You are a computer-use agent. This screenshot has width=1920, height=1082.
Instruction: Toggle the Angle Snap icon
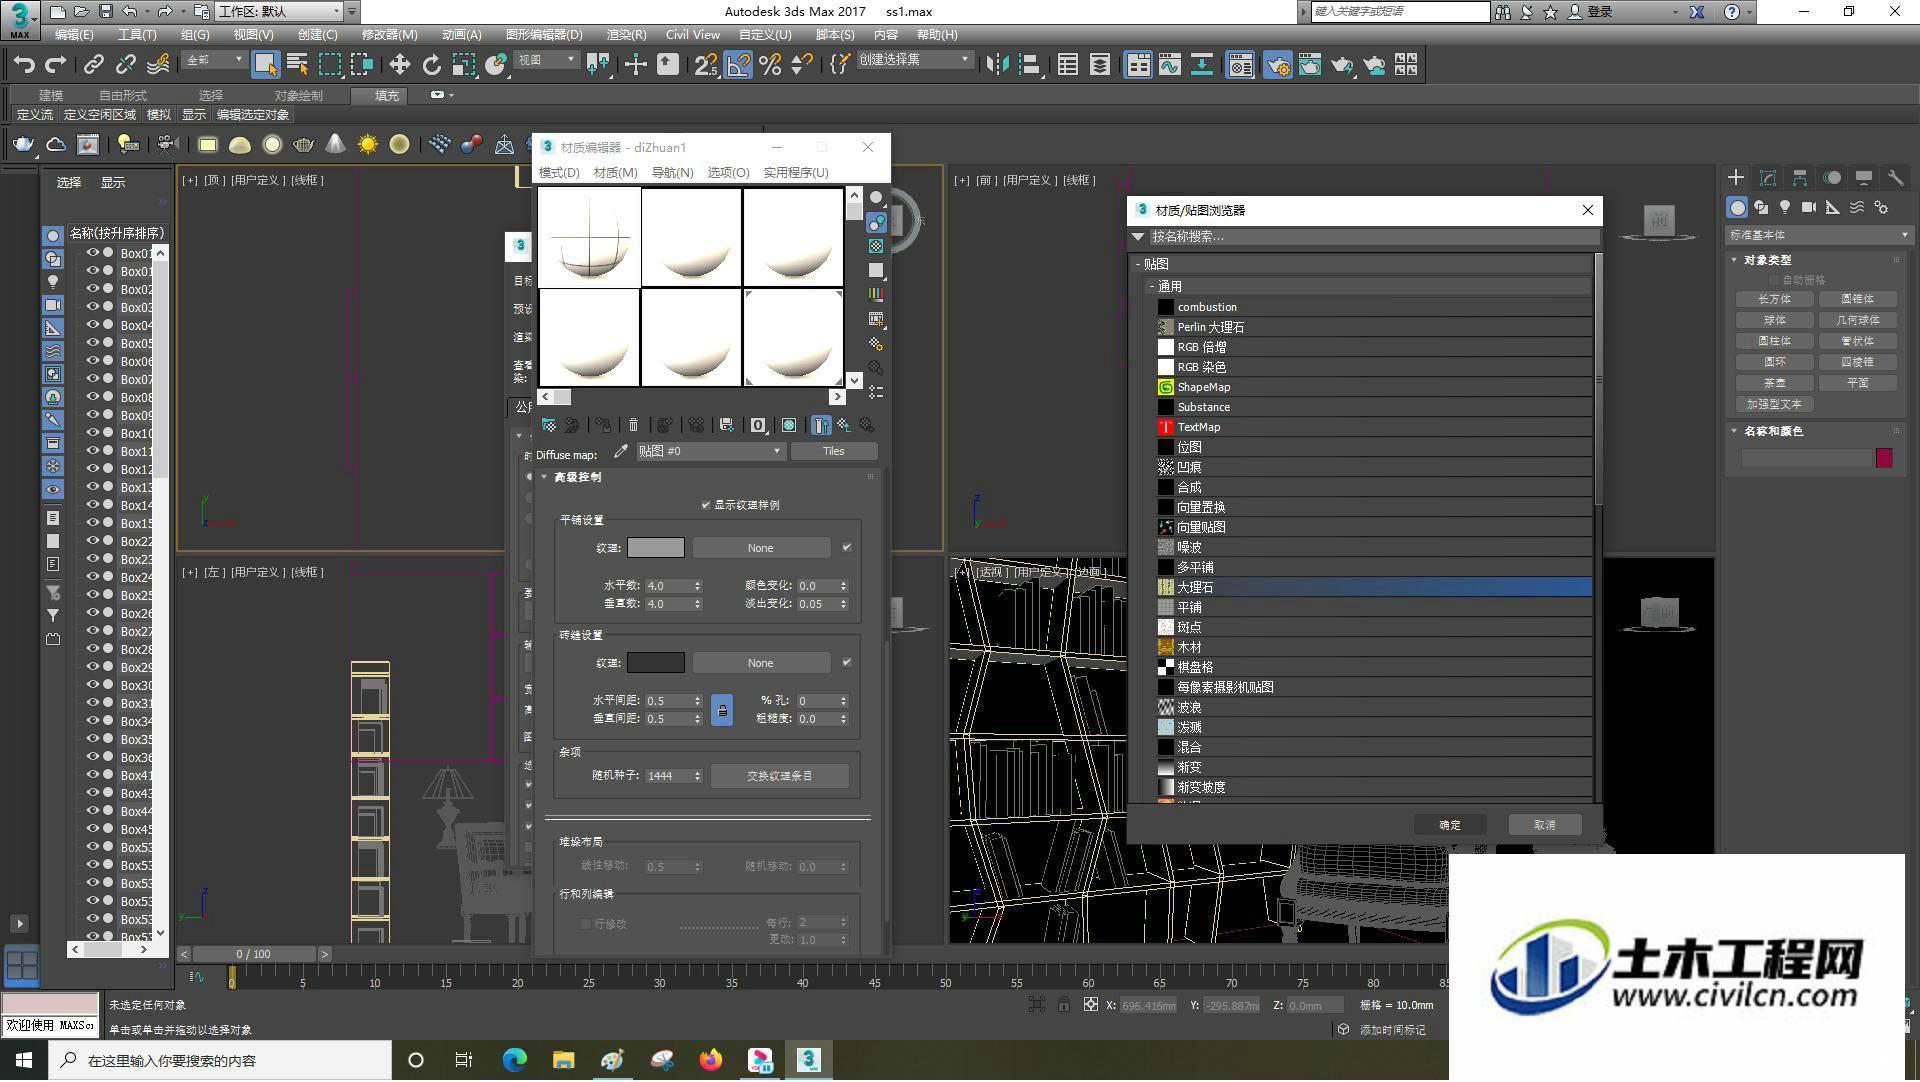point(738,65)
